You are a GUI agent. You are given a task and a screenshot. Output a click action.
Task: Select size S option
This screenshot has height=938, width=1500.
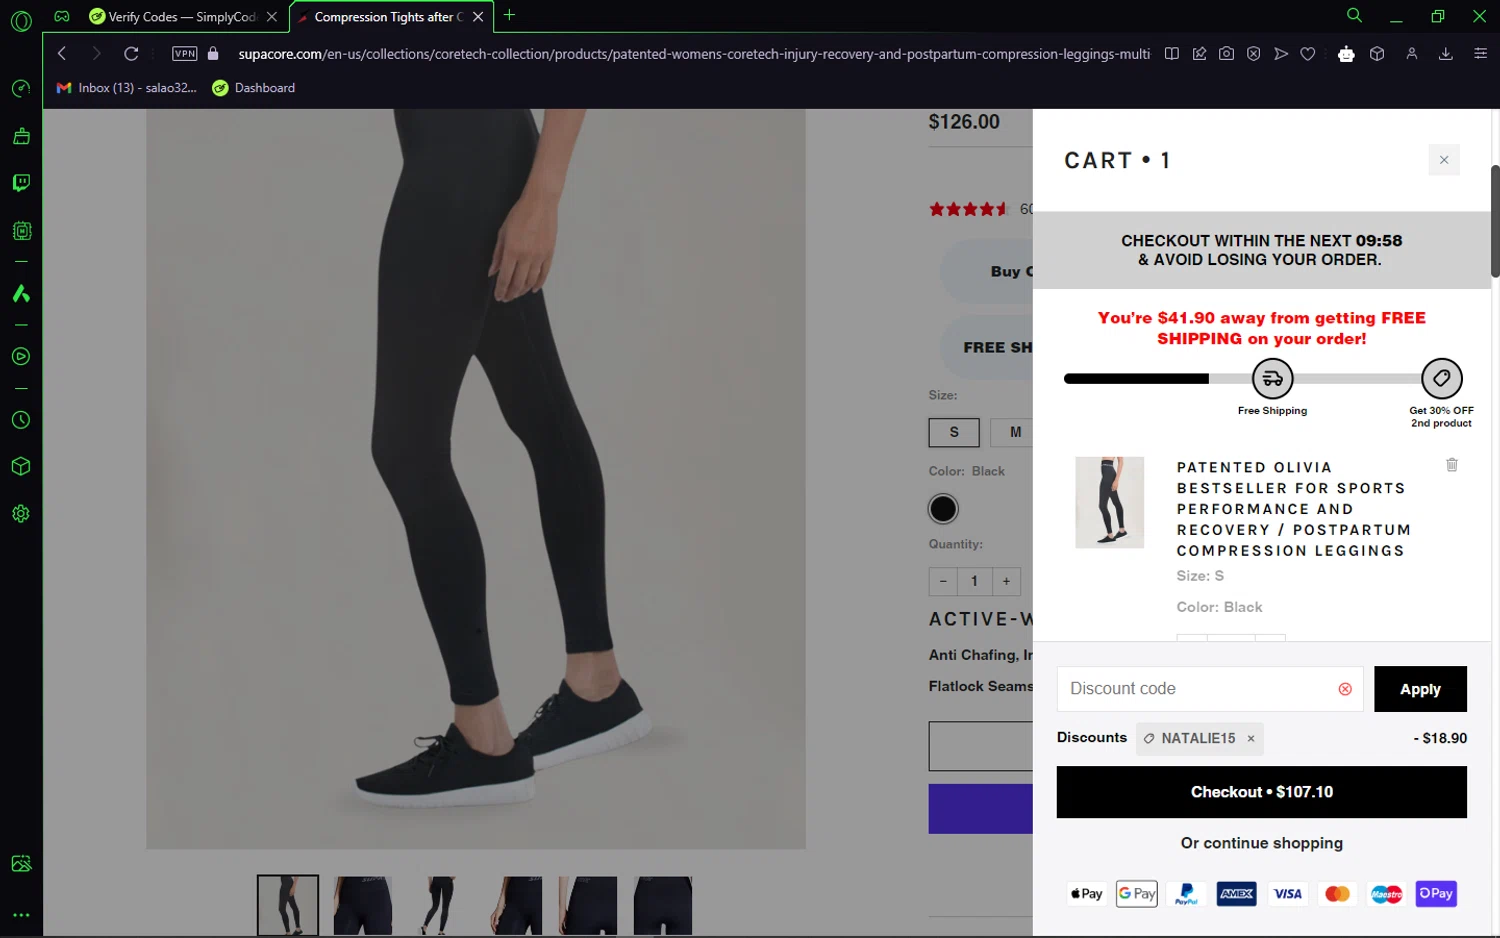(954, 432)
